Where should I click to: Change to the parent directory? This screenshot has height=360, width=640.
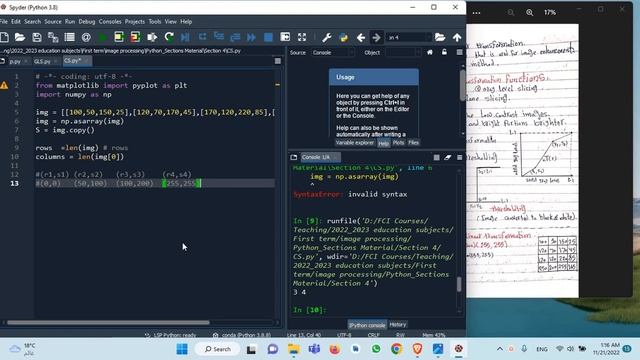[457, 38]
